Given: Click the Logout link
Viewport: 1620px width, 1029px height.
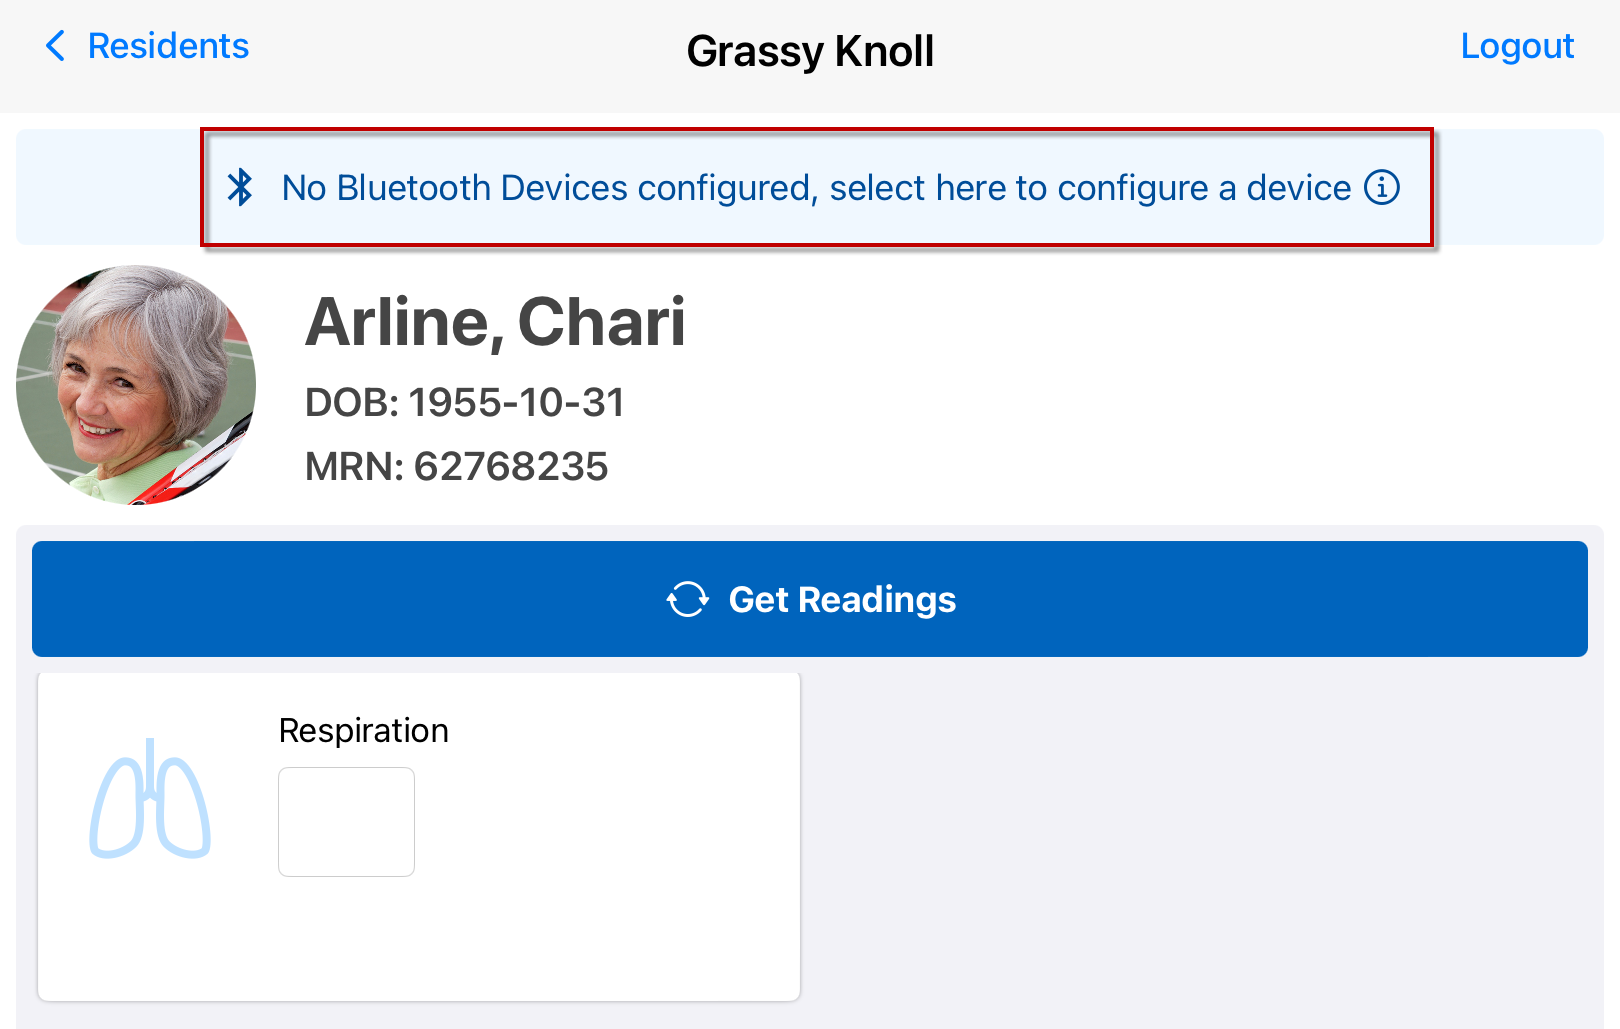Looking at the screenshot, I should (x=1517, y=45).
